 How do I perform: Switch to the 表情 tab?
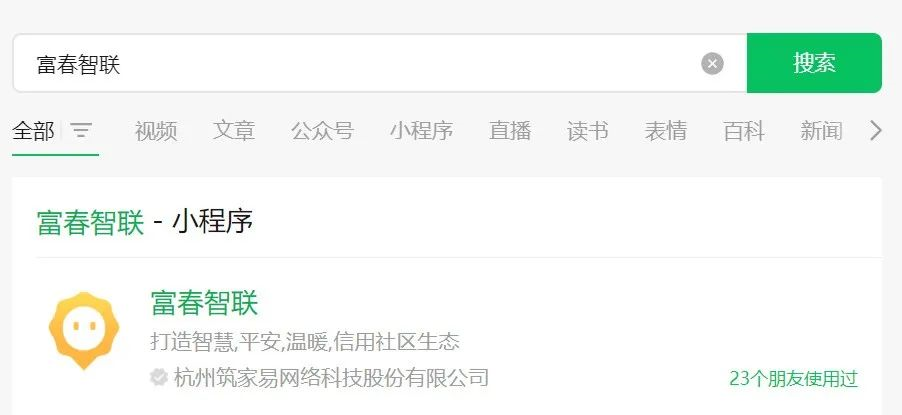point(666,131)
